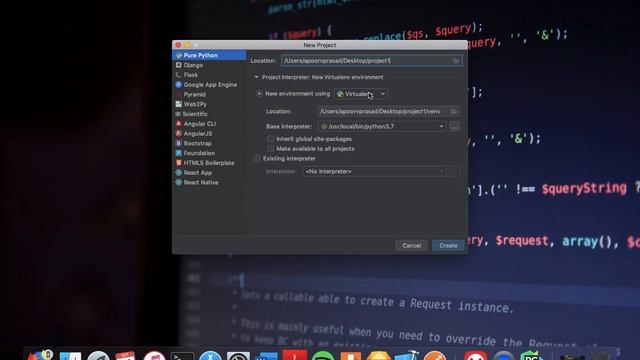Viewport: 640px width, 360px height.
Task: Cancel the New Project dialog
Action: [x=411, y=246]
